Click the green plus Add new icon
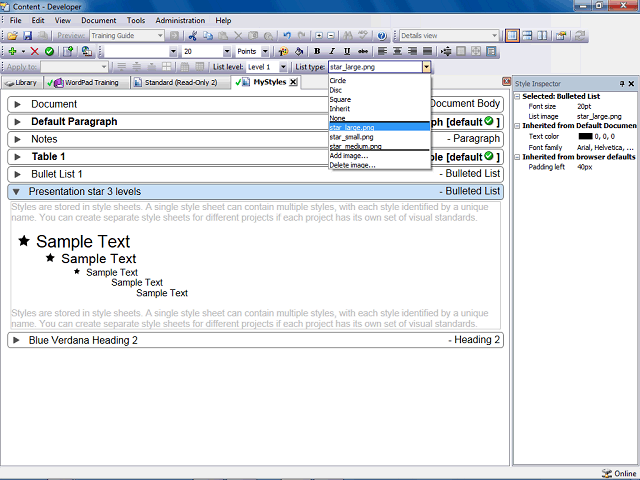 (12, 51)
